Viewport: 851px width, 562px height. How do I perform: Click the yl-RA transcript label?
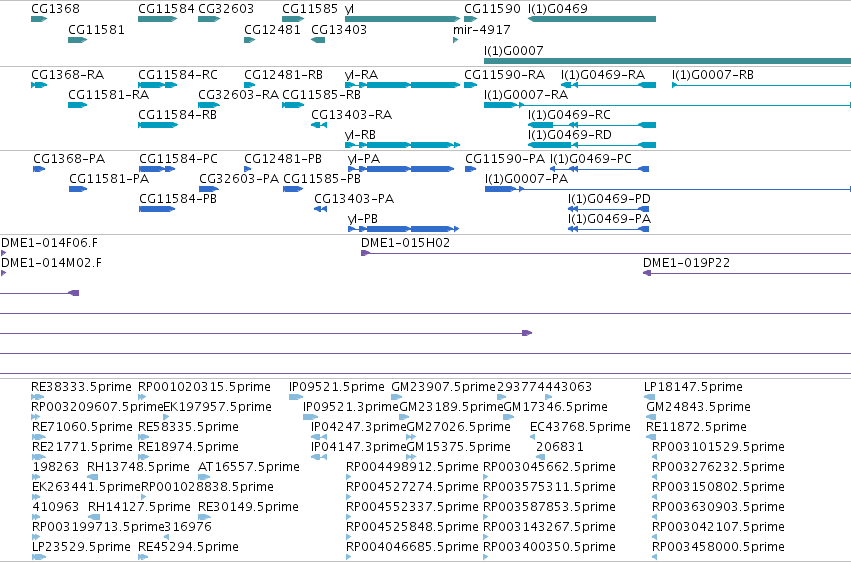click(361, 75)
